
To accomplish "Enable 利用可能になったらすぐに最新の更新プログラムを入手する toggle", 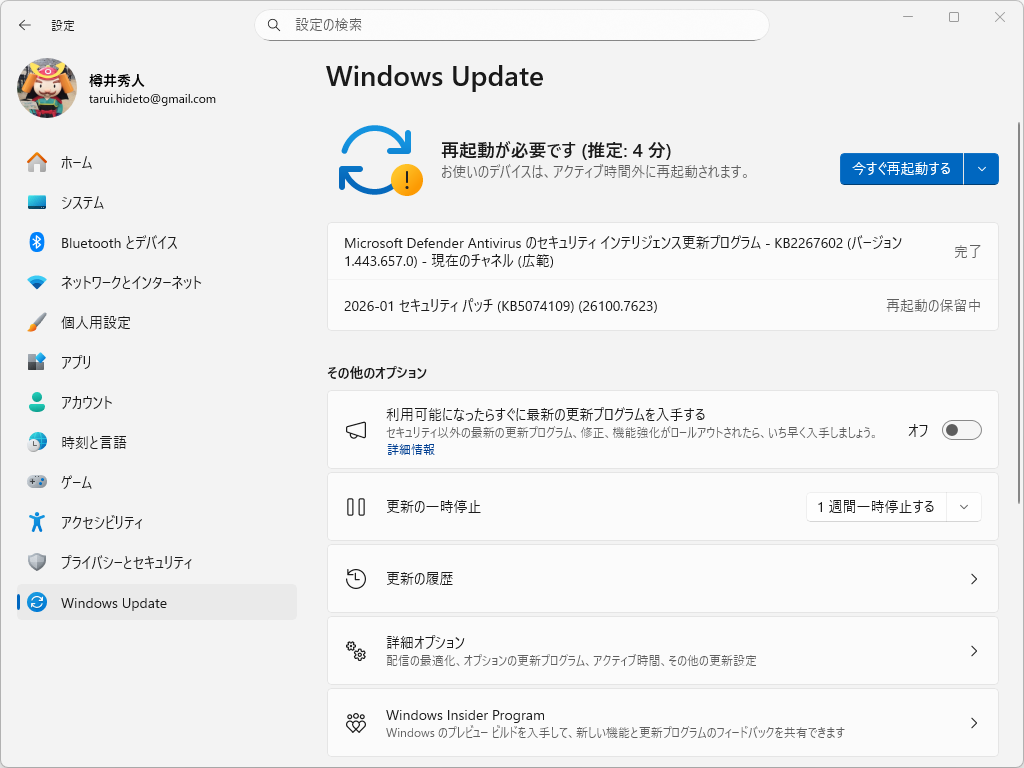I will (x=961, y=429).
